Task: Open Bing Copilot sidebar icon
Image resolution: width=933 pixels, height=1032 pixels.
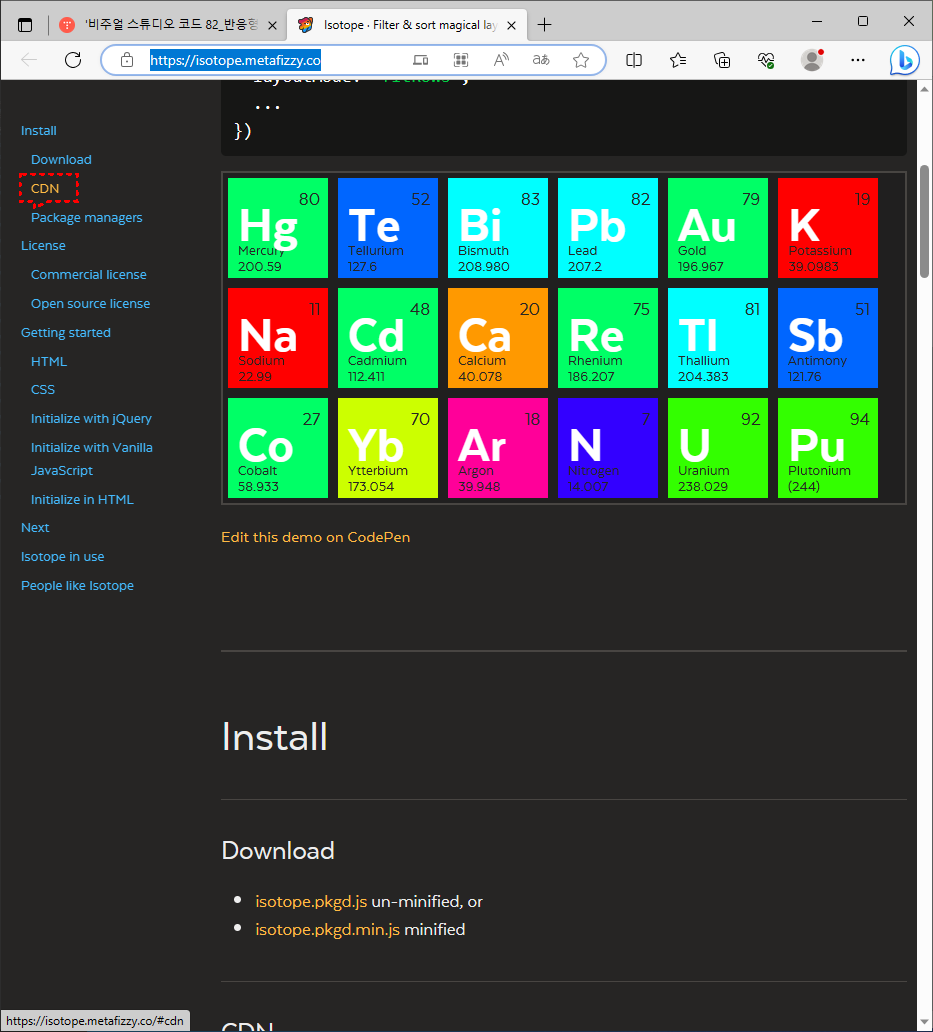Action: (x=904, y=60)
